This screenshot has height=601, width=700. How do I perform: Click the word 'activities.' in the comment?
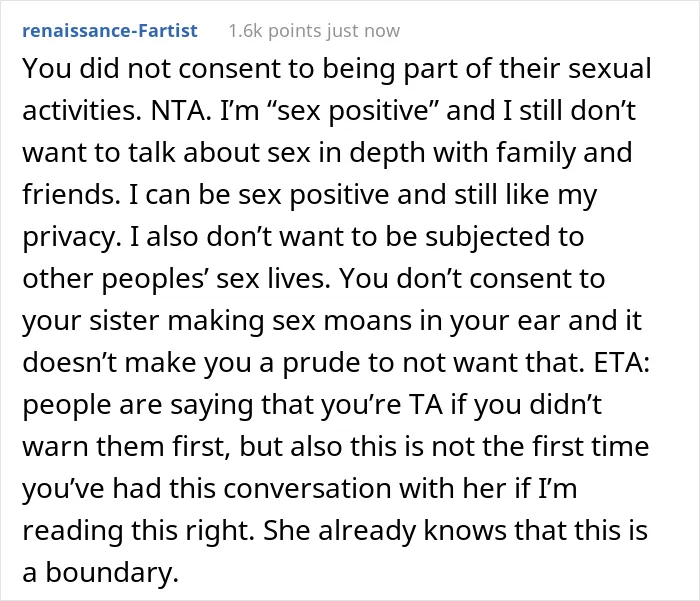(82, 110)
